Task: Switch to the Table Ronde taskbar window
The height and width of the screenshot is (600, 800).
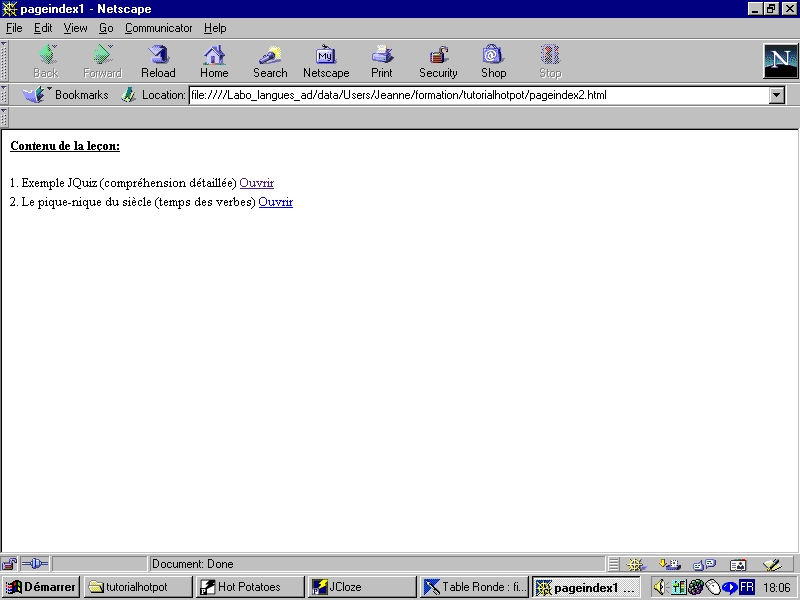Action: click(474, 587)
